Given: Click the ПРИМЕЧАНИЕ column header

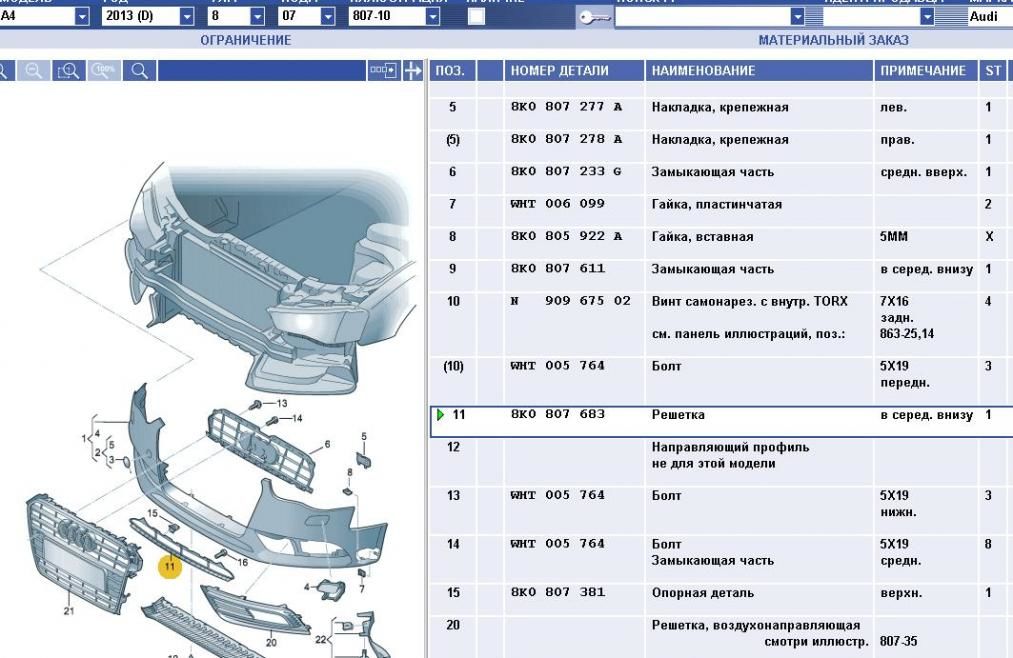Looking at the screenshot, I should pos(926,70).
